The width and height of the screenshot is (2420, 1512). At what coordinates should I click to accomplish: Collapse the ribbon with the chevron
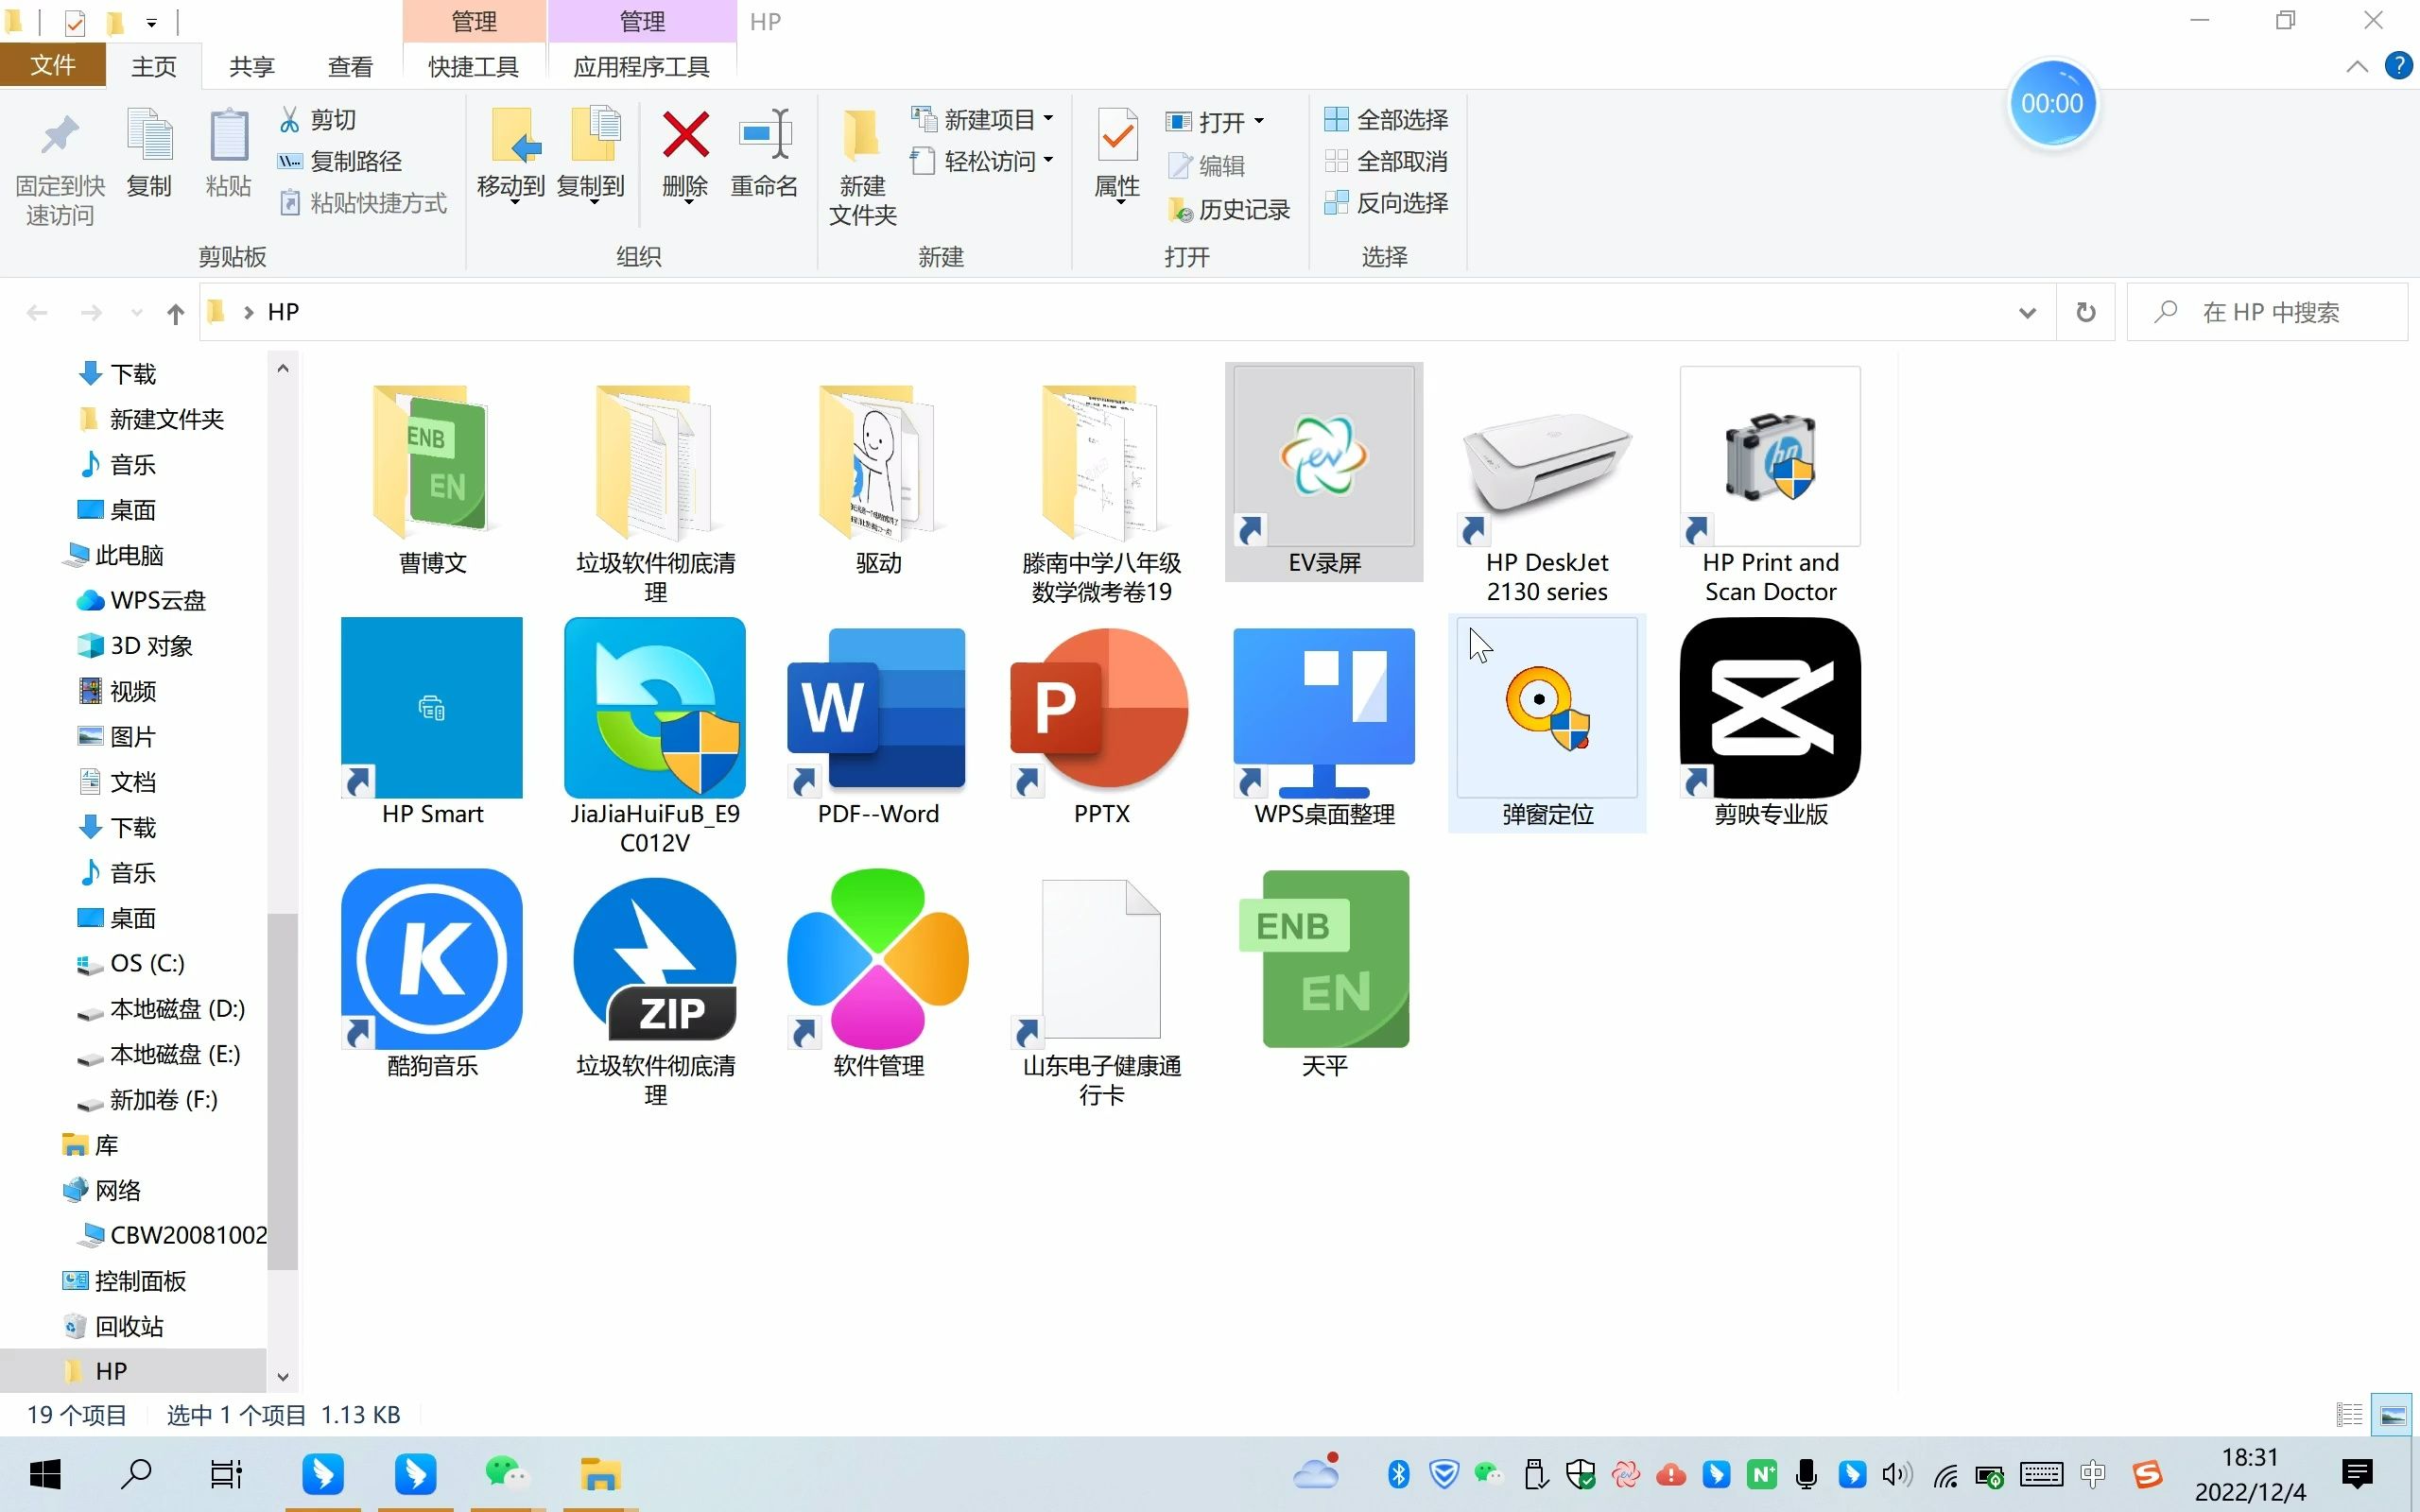[x=2357, y=66]
